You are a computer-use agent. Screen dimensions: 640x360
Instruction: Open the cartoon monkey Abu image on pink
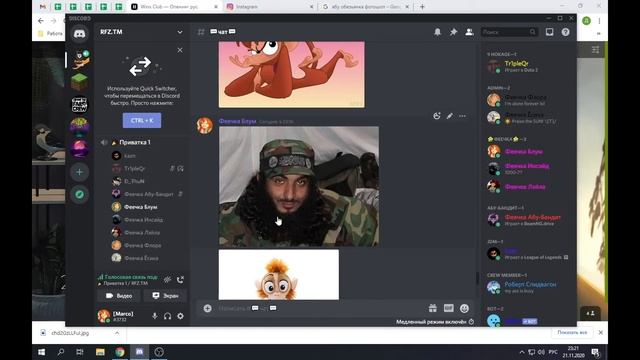pyautogui.click(x=292, y=74)
